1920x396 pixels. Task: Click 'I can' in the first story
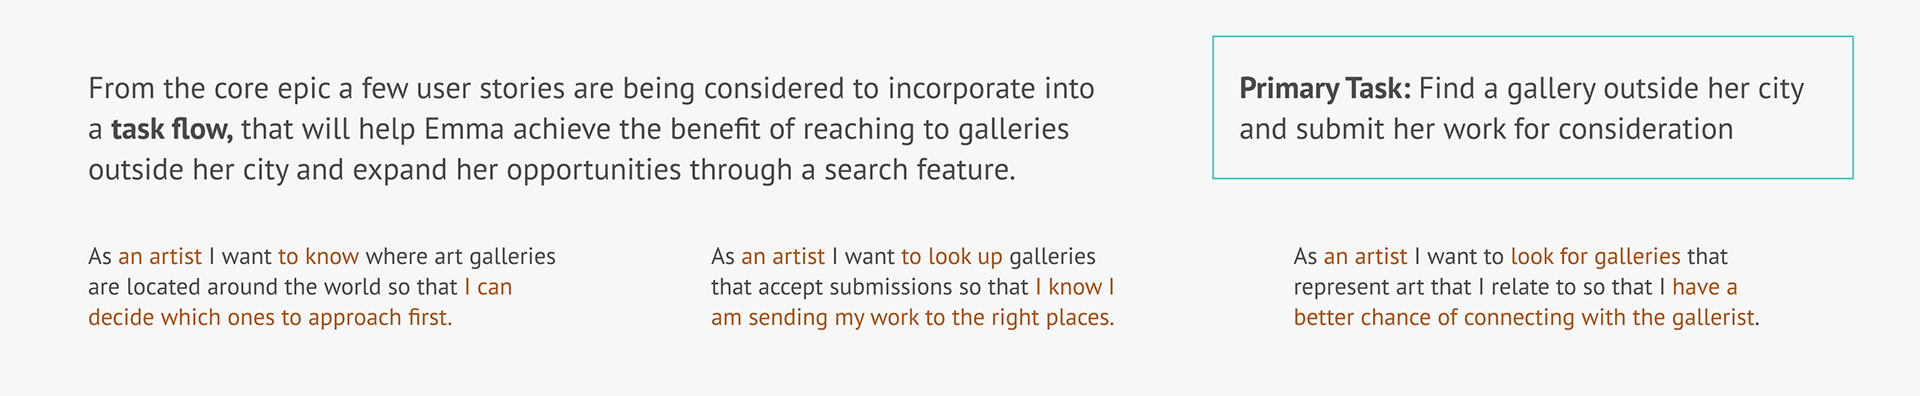[x=488, y=288]
